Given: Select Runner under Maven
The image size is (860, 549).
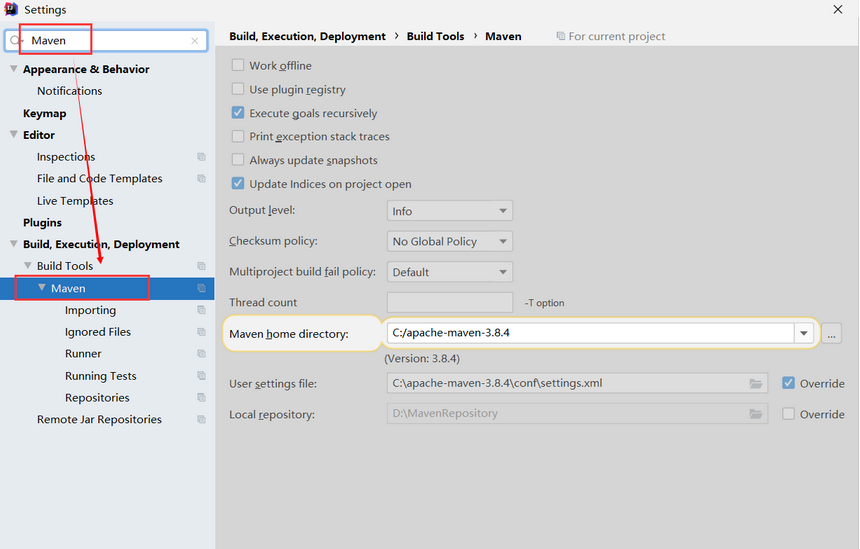Looking at the screenshot, I should [83, 354].
